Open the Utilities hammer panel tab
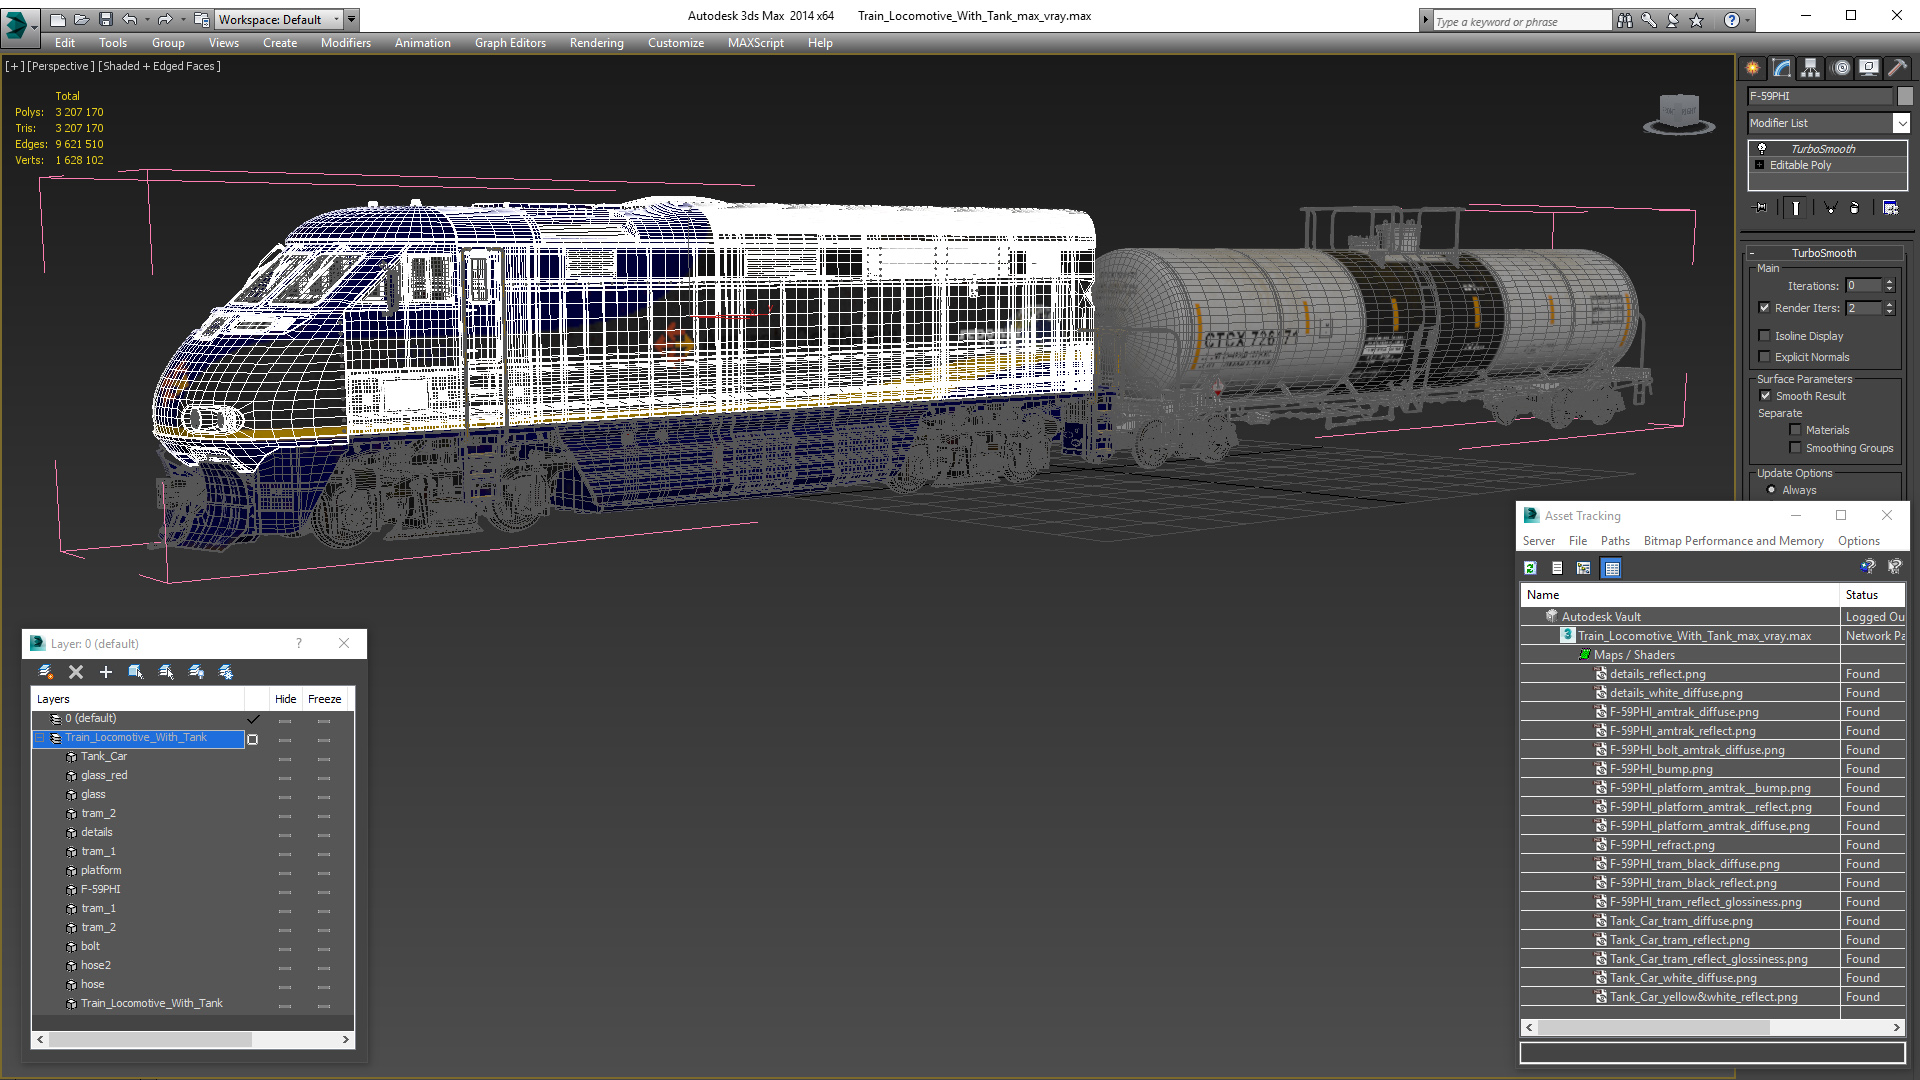Viewport: 1920px width, 1080px height. [x=1897, y=68]
